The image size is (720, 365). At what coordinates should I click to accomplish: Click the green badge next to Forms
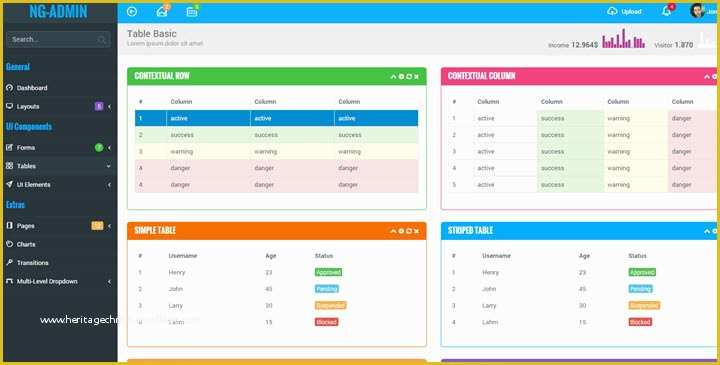click(x=99, y=147)
